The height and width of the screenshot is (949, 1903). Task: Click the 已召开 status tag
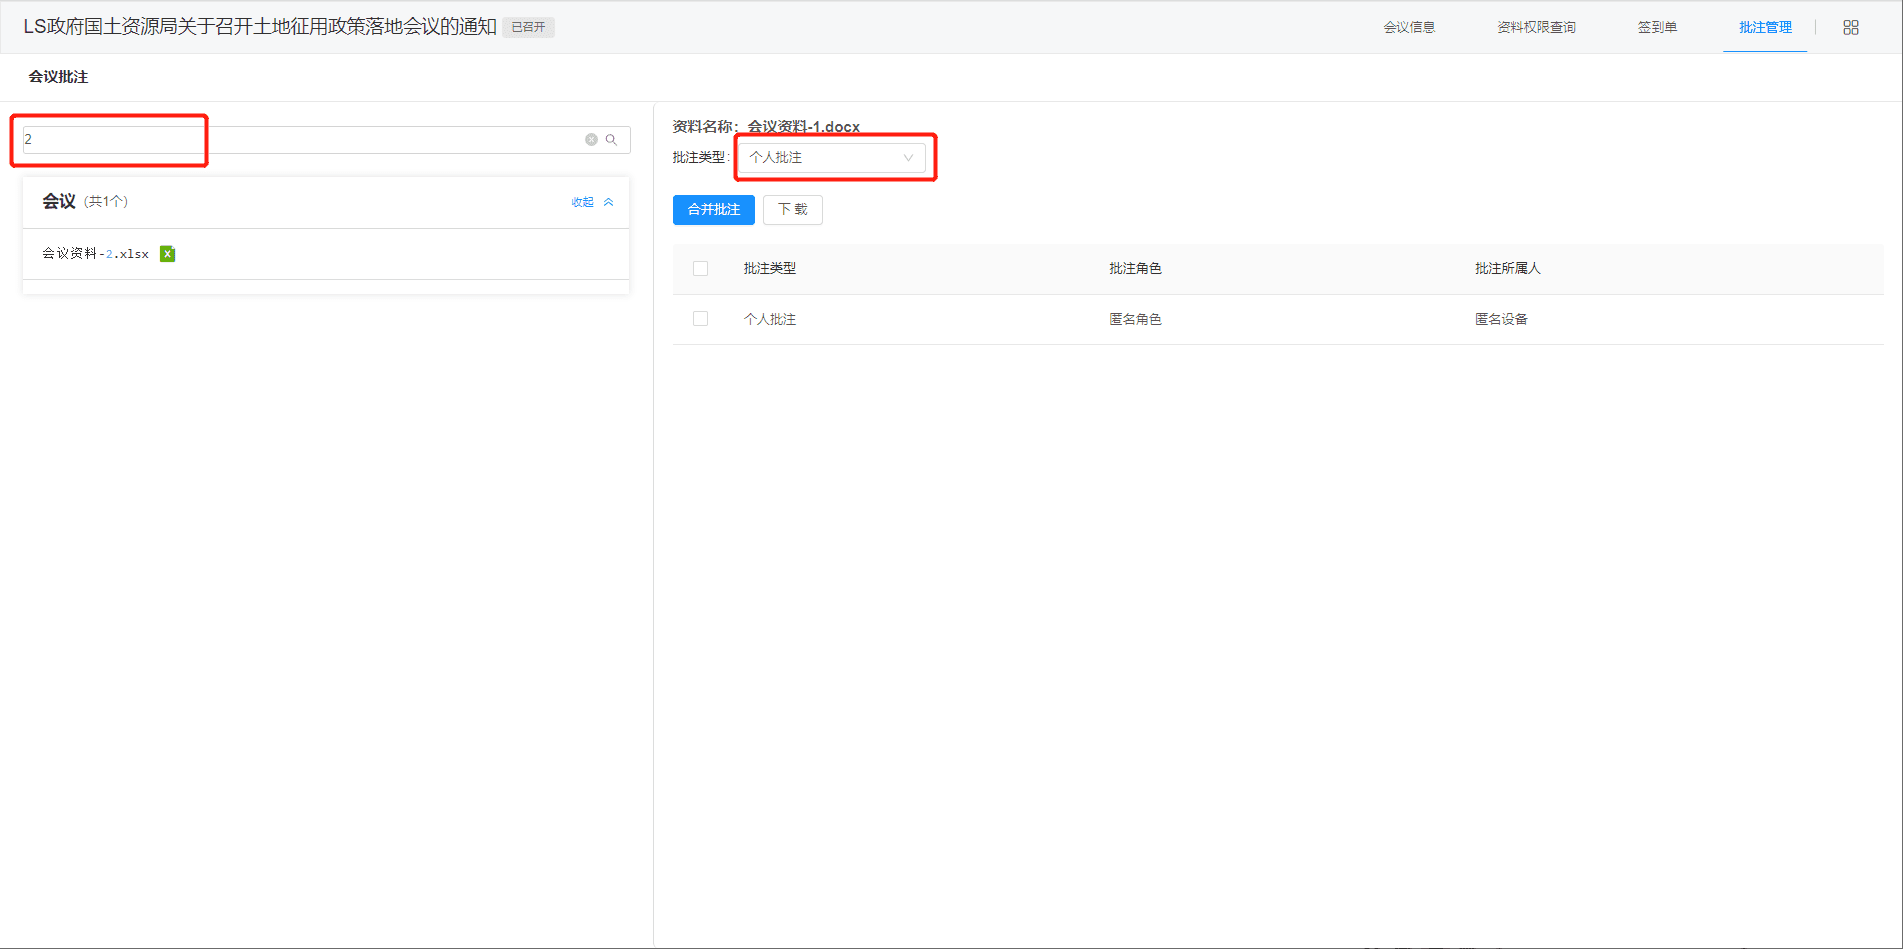point(528,27)
